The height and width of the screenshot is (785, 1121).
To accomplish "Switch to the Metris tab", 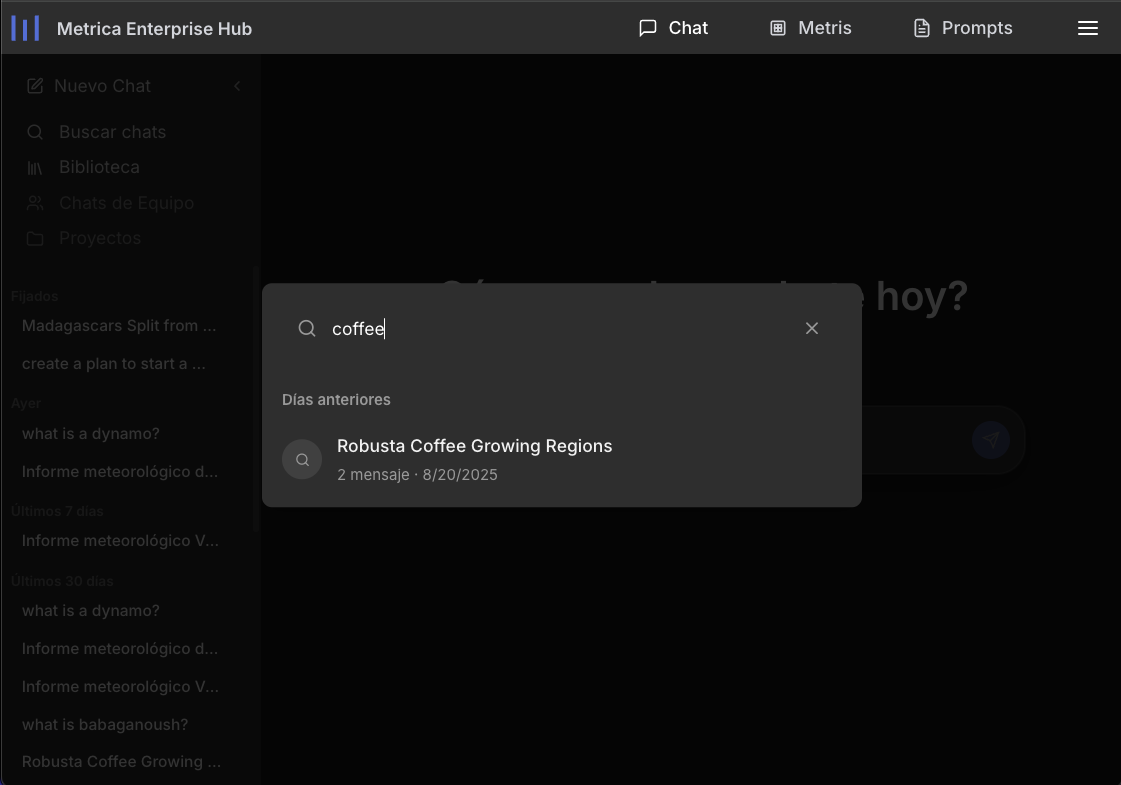I will tap(810, 28).
